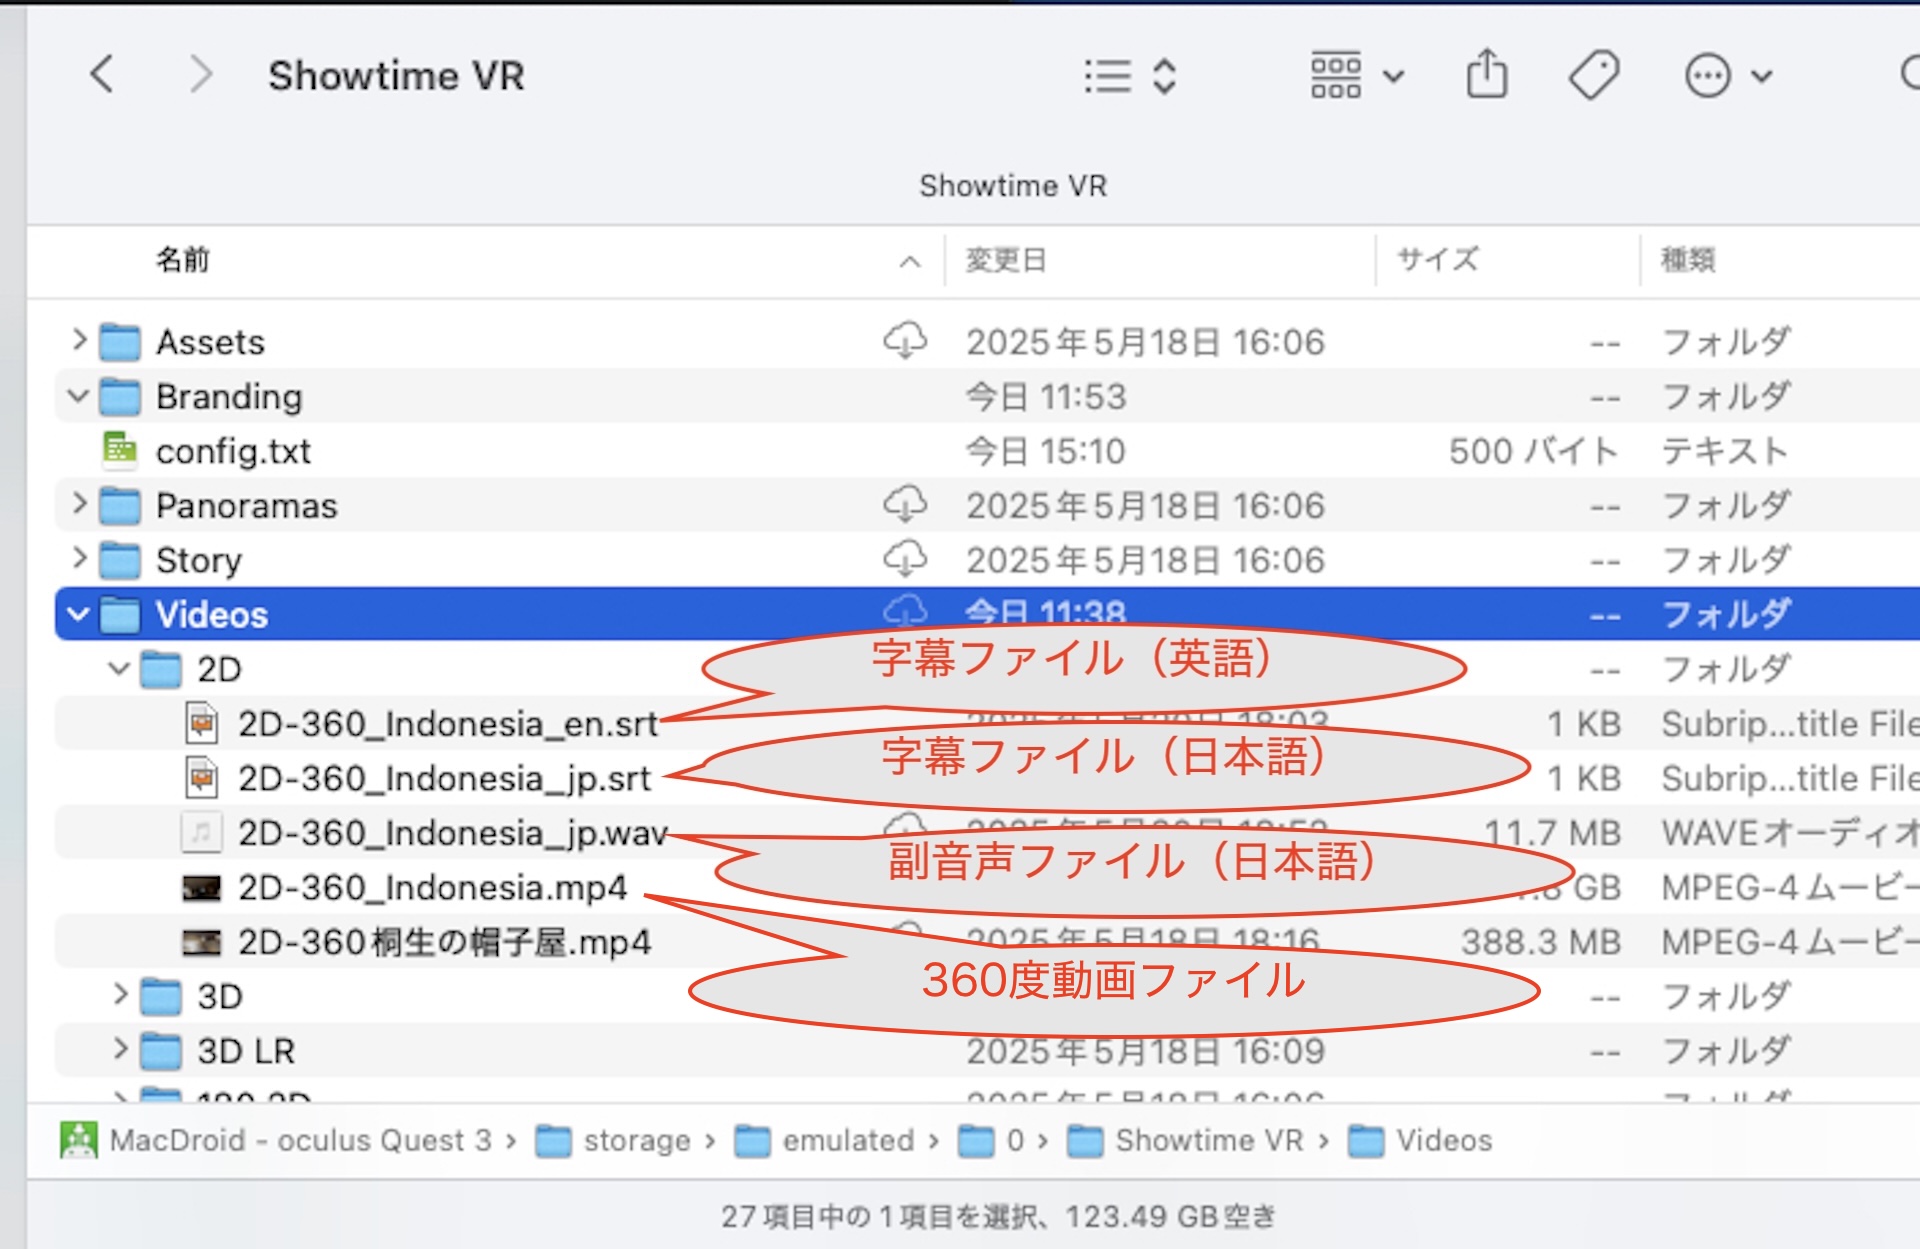Select the 2D-360_Indonesia_jp.wav audio icon
This screenshot has height=1249, width=1920.
(x=201, y=832)
